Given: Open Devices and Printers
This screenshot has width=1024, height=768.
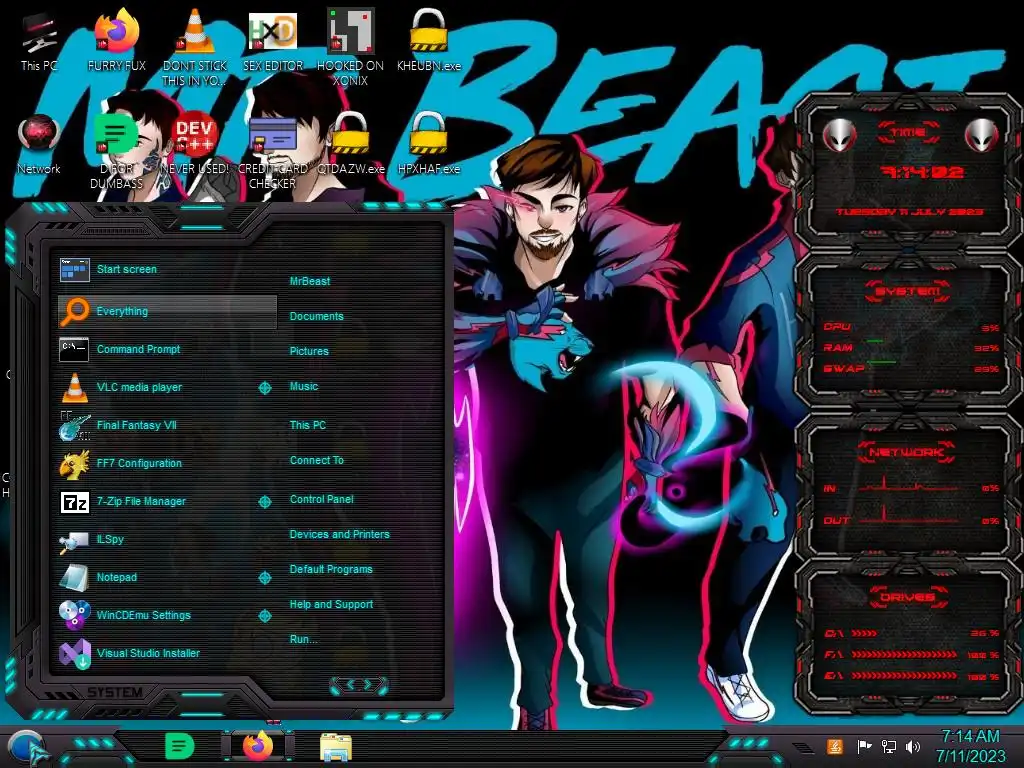Looking at the screenshot, I should pos(340,534).
